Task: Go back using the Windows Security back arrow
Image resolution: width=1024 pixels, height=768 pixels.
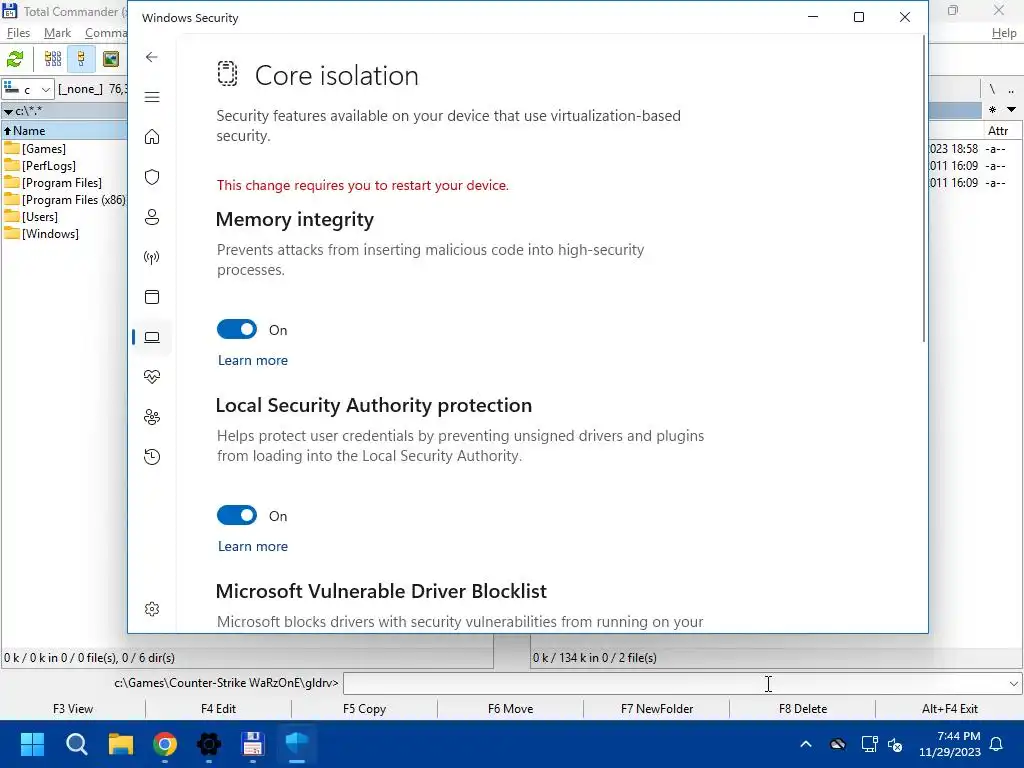Action: (152, 57)
